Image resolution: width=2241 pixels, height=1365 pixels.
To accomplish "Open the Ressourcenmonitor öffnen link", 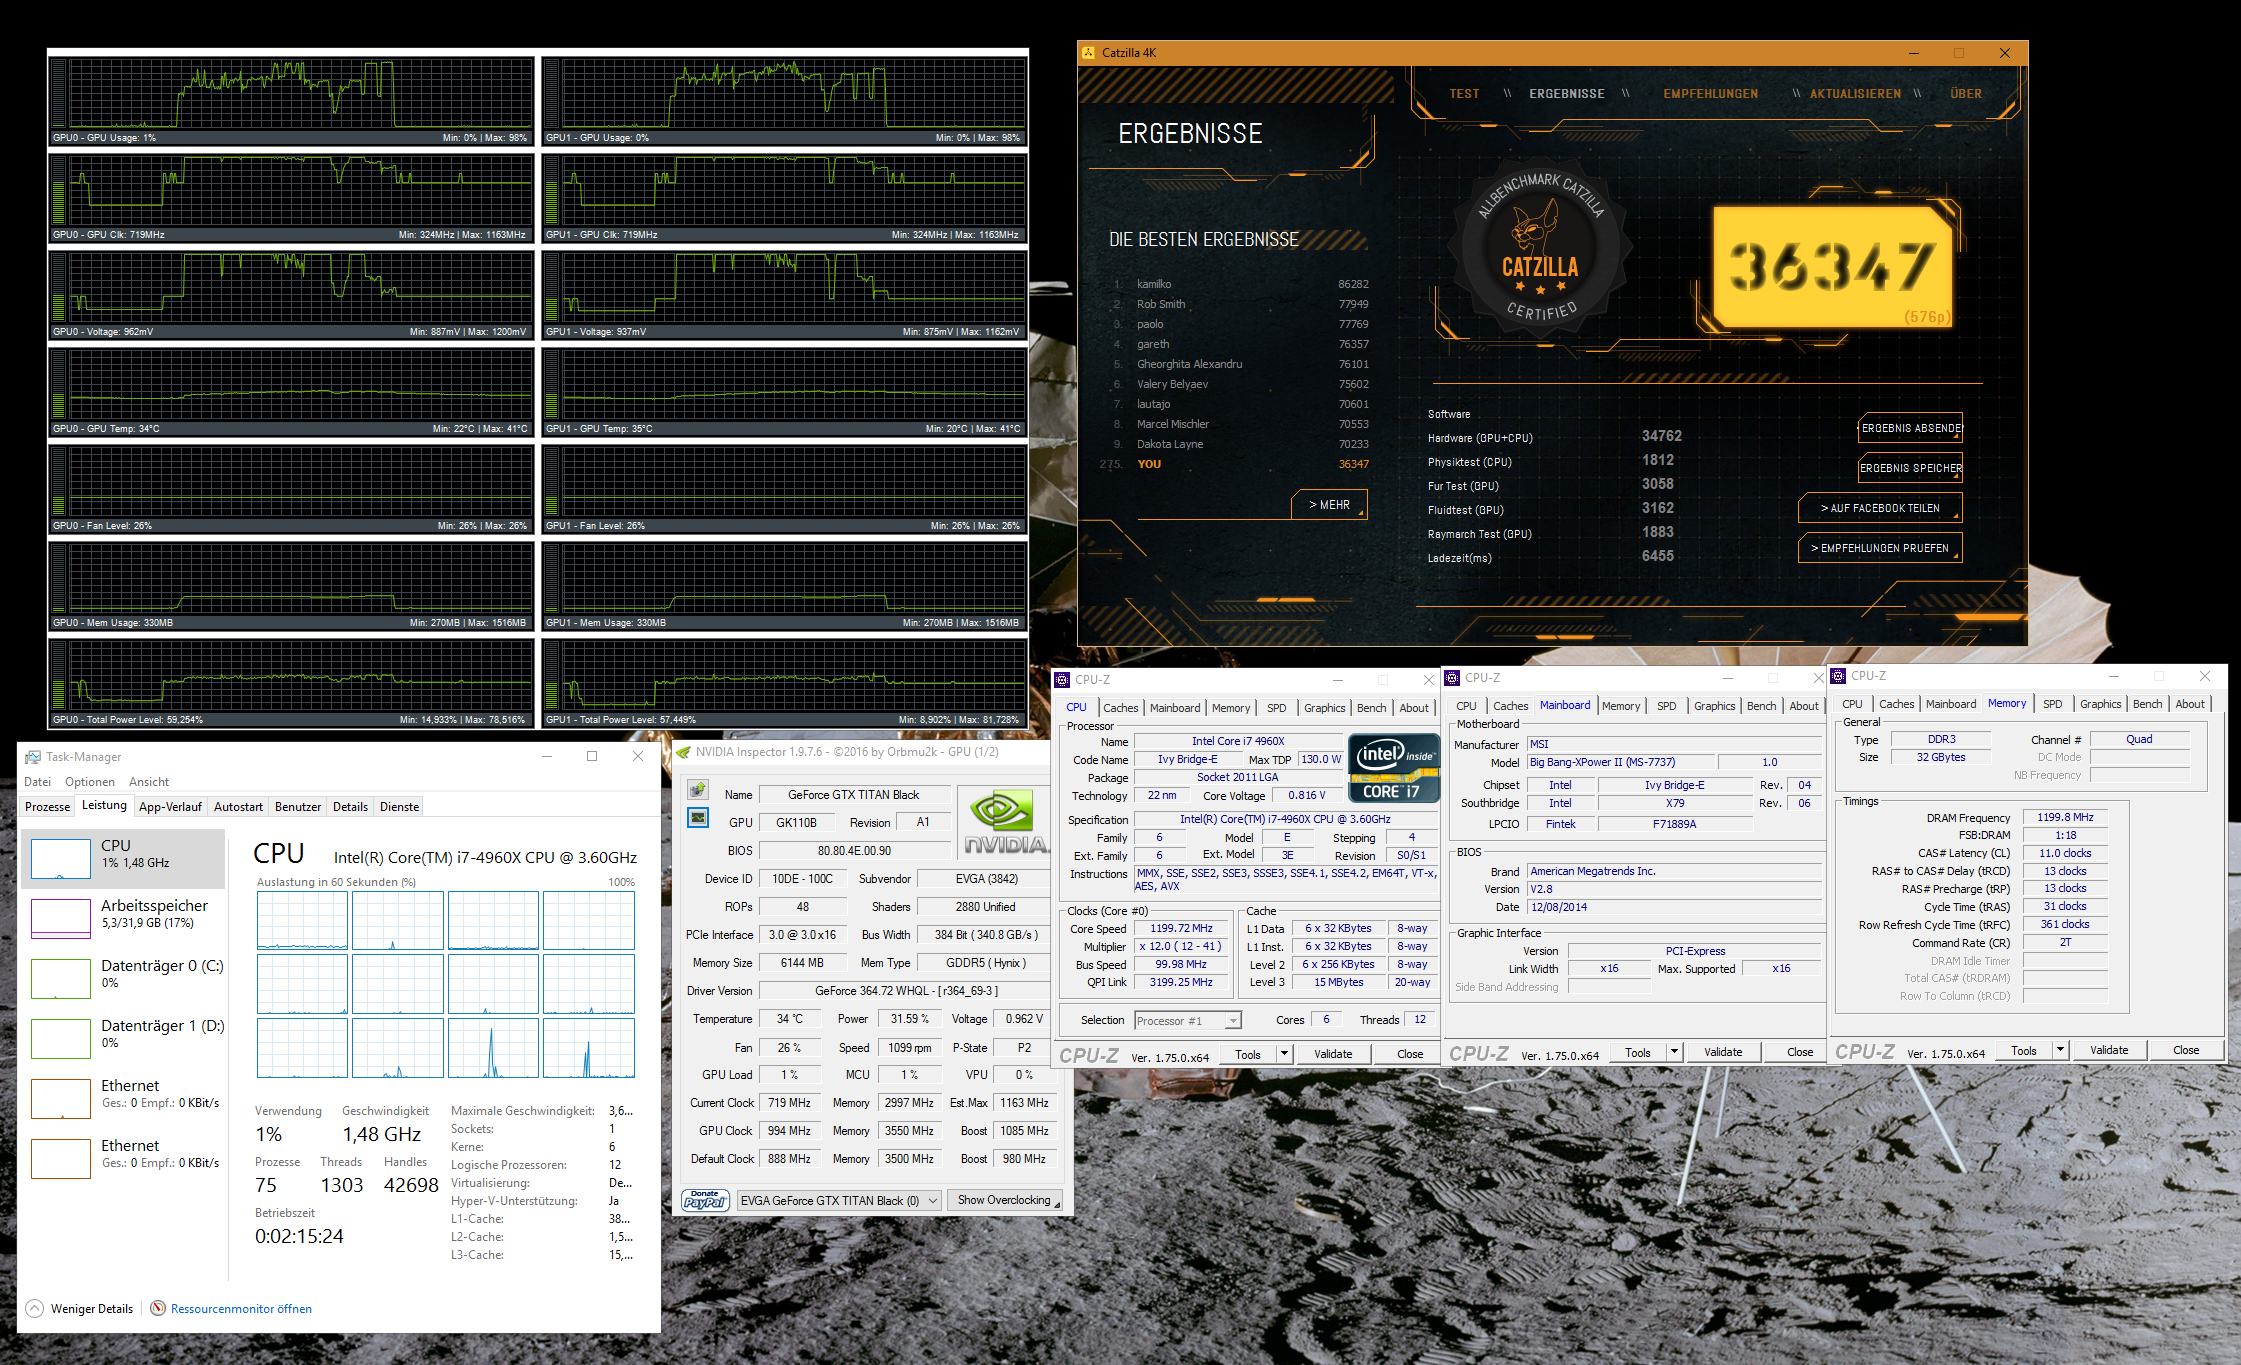I will tap(241, 1309).
